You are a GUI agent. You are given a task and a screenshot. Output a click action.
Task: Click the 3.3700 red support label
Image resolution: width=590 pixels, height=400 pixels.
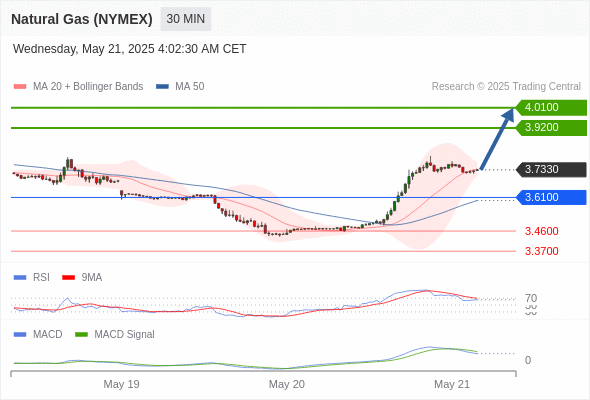point(542,251)
